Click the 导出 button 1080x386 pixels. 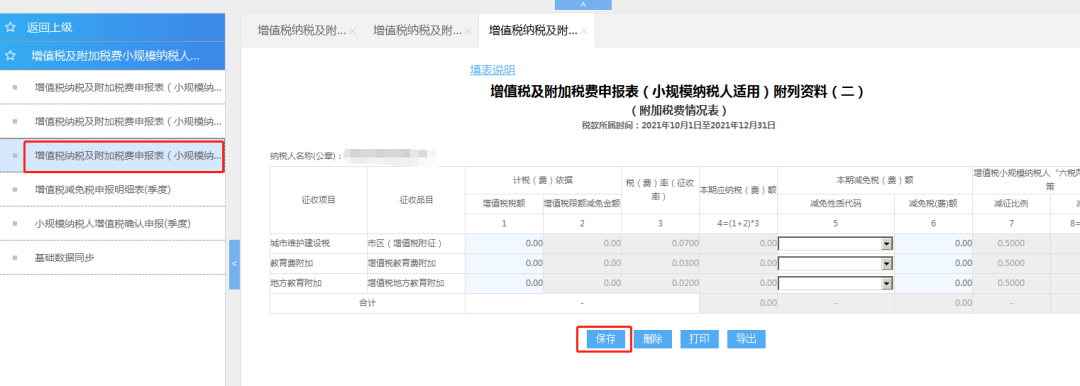[x=746, y=339]
